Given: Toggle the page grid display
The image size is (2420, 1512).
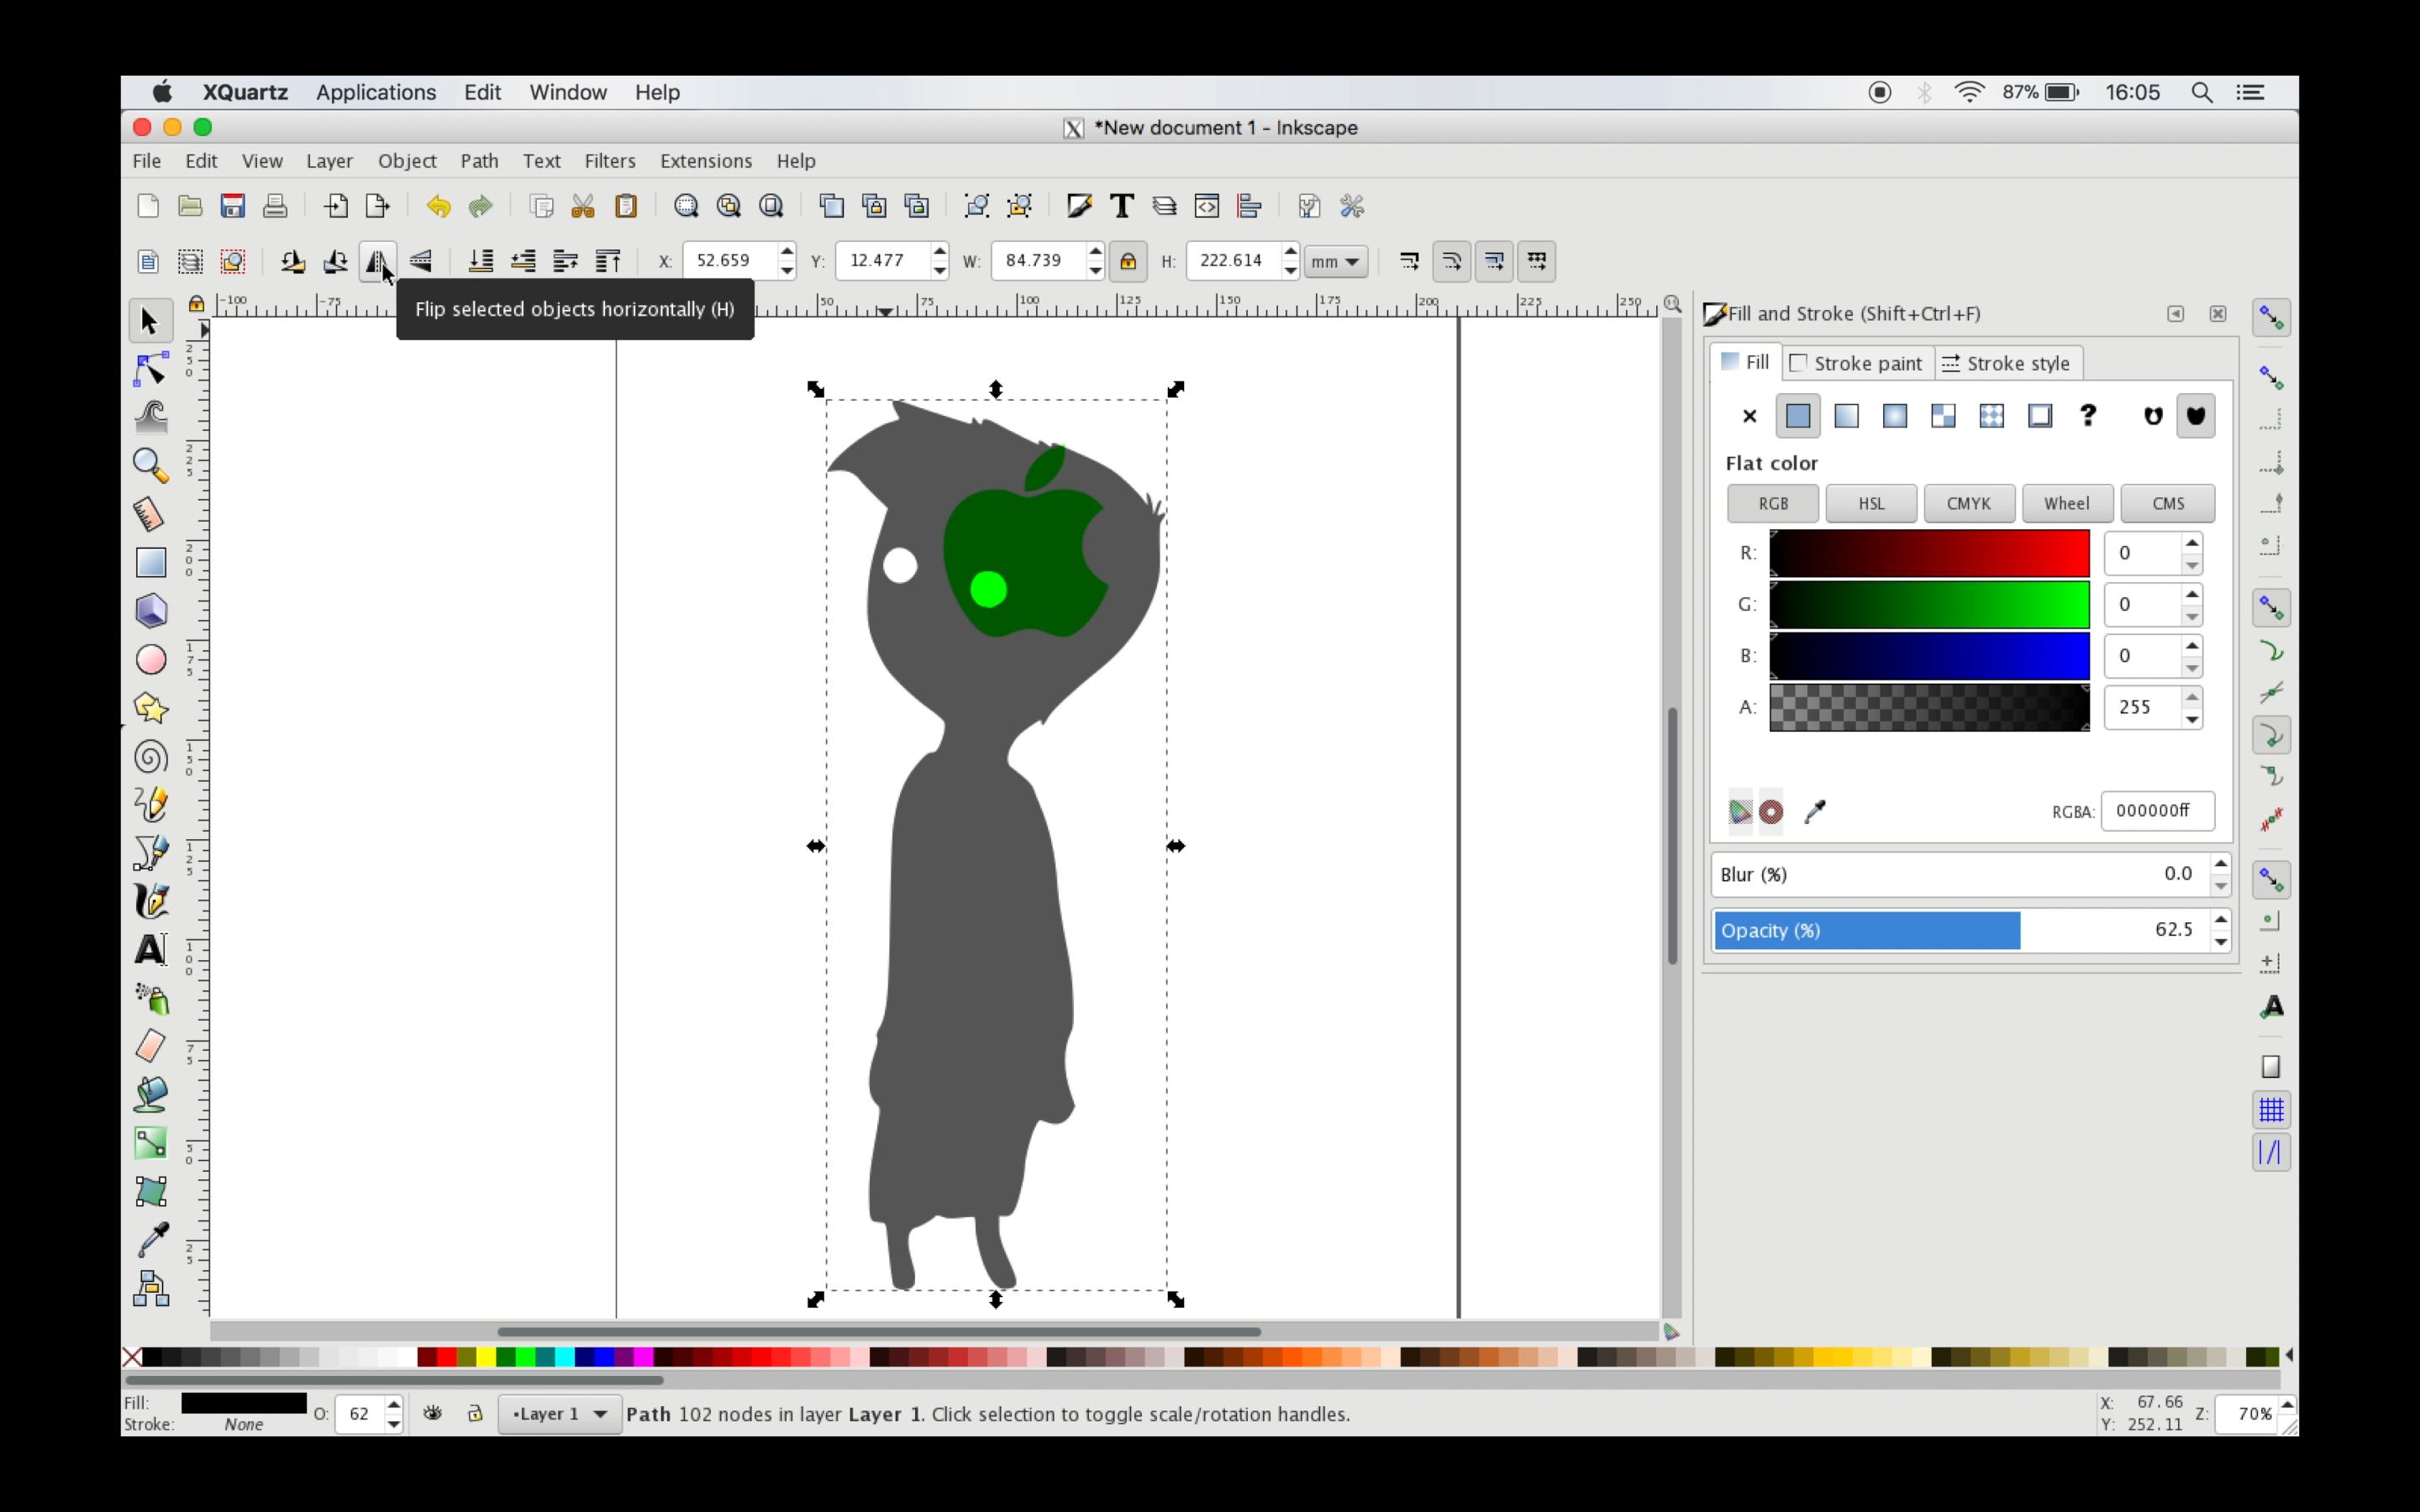Looking at the screenshot, I should tap(2271, 1110).
